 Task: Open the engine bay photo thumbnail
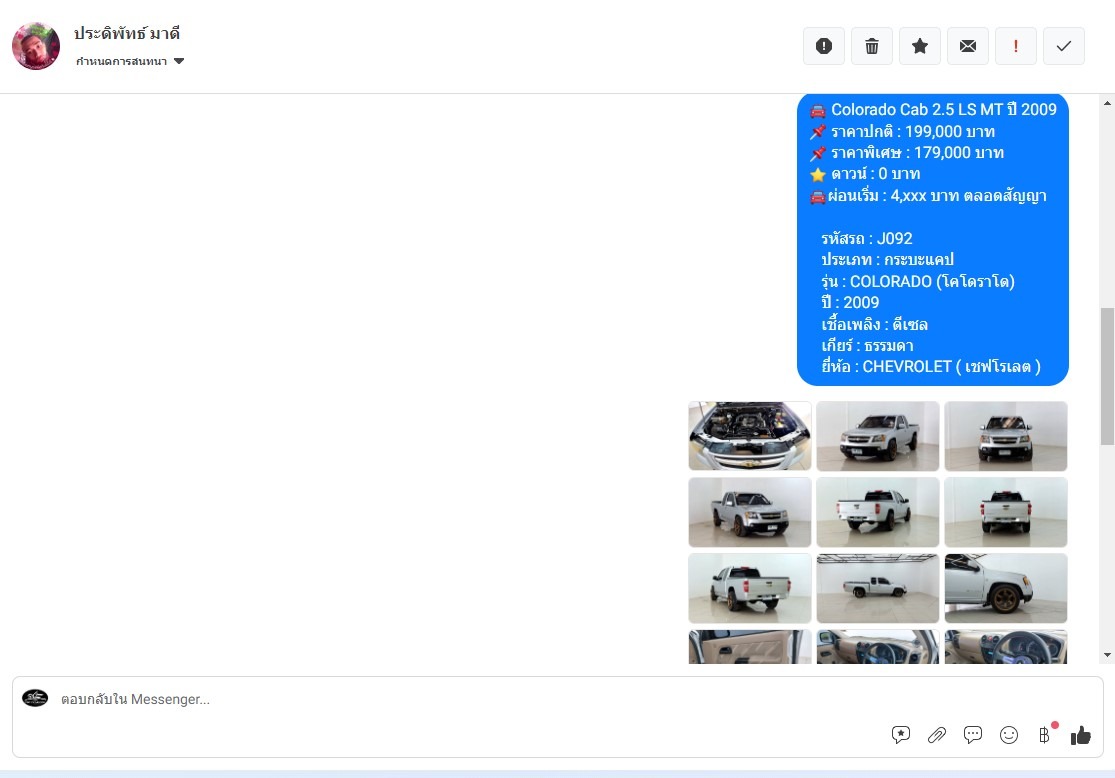750,436
